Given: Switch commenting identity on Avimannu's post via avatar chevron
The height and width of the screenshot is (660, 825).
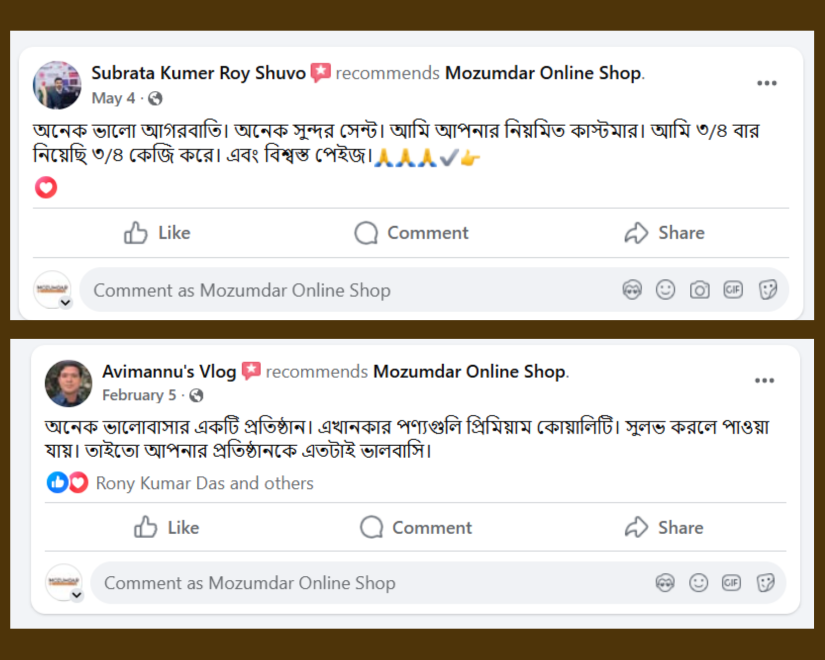Looking at the screenshot, I should click(x=76, y=595).
